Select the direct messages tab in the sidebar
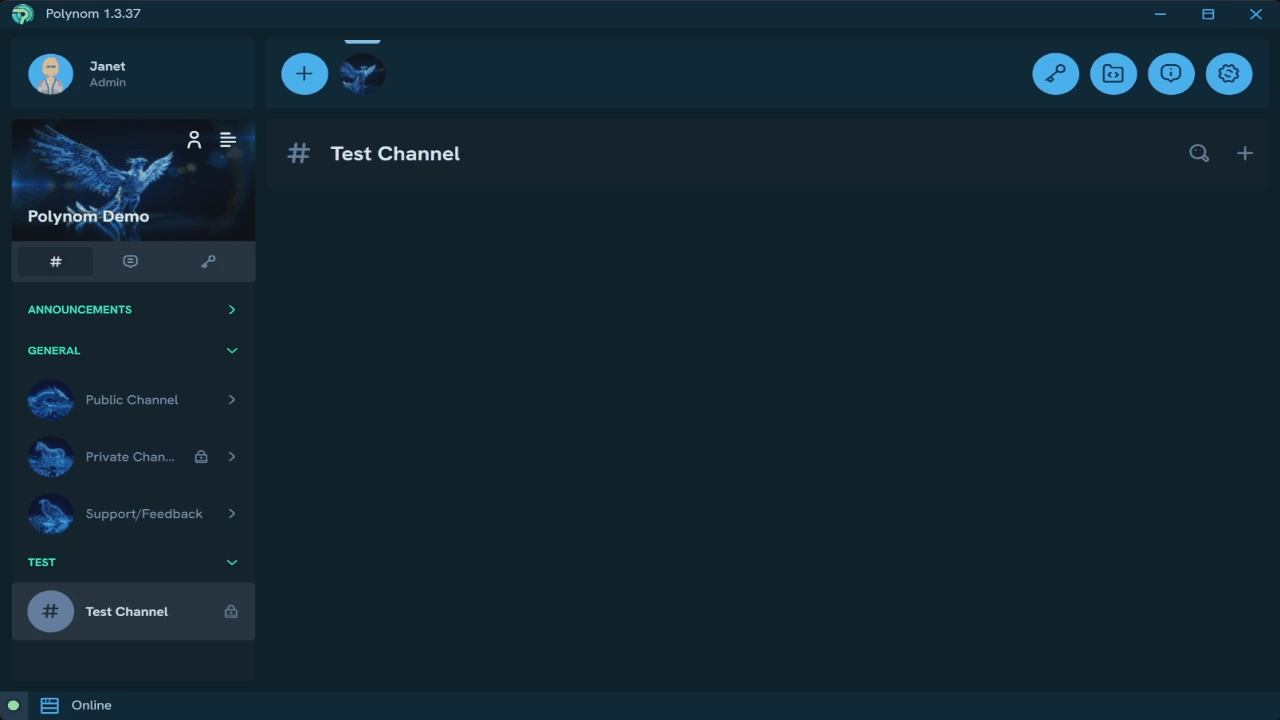The height and width of the screenshot is (720, 1280). pos(130,261)
